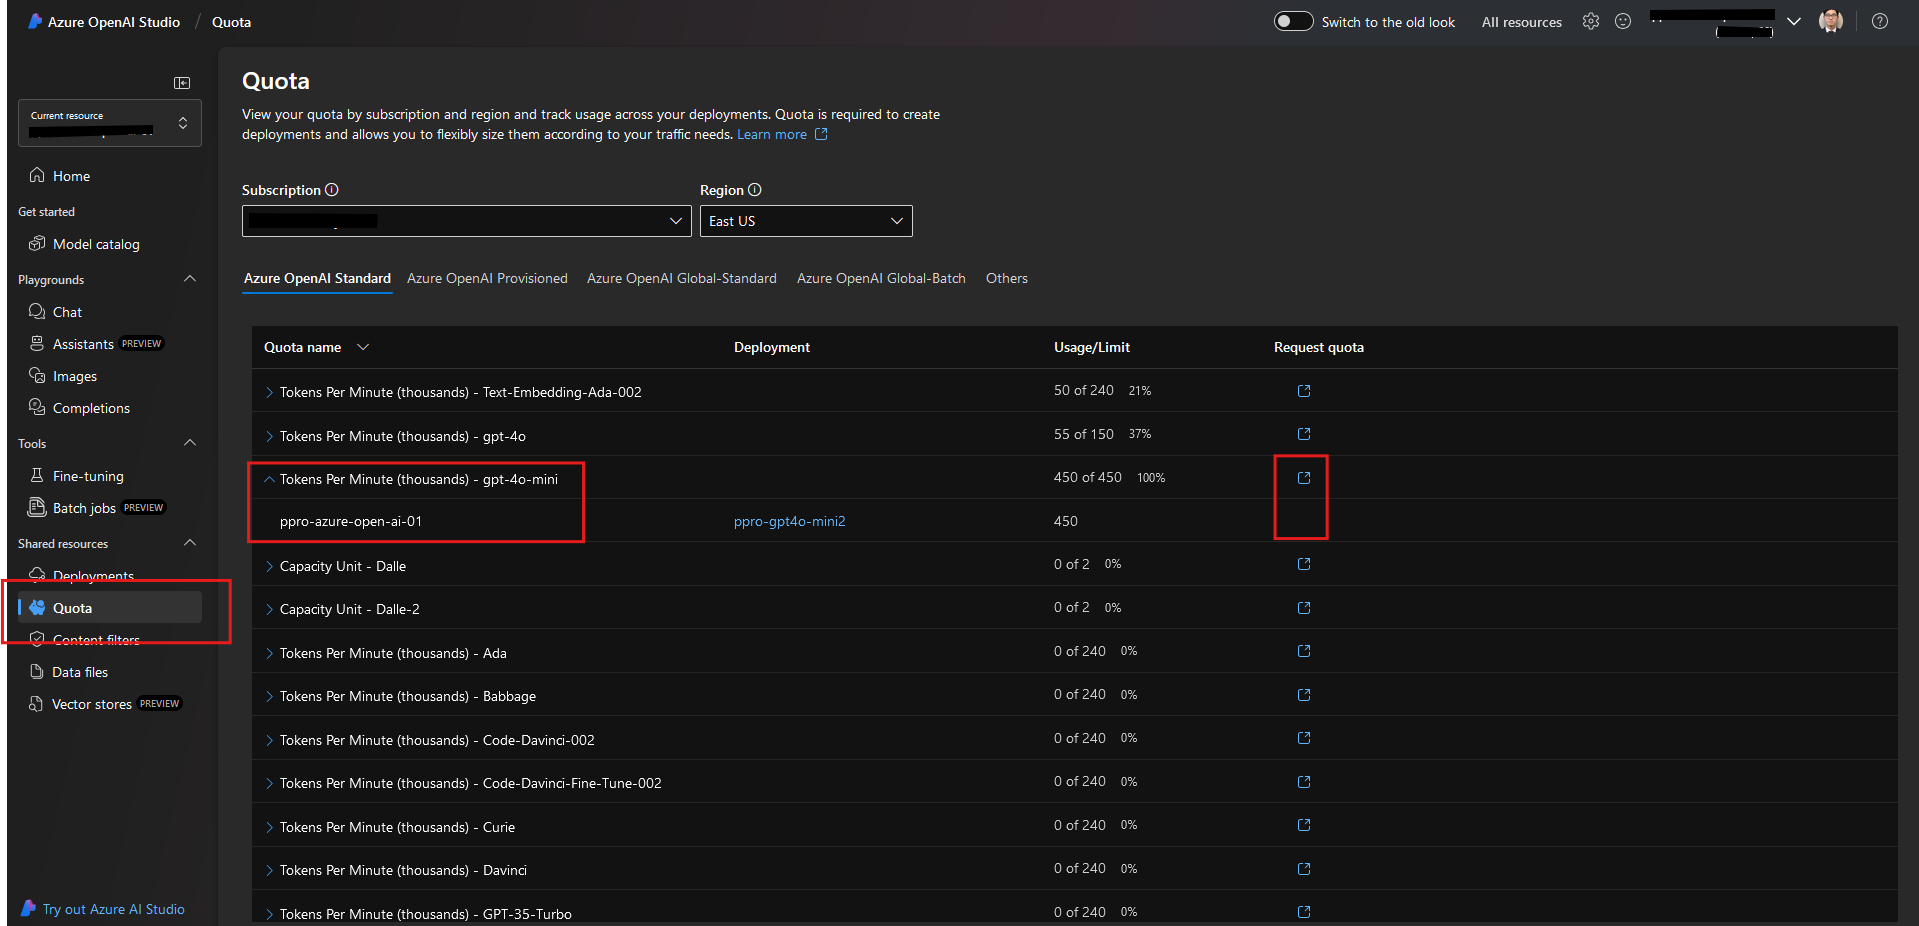Viewport: 1919px width, 926px height.
Task: Collapse the Playgrounds section
Action: coord(190,279)
